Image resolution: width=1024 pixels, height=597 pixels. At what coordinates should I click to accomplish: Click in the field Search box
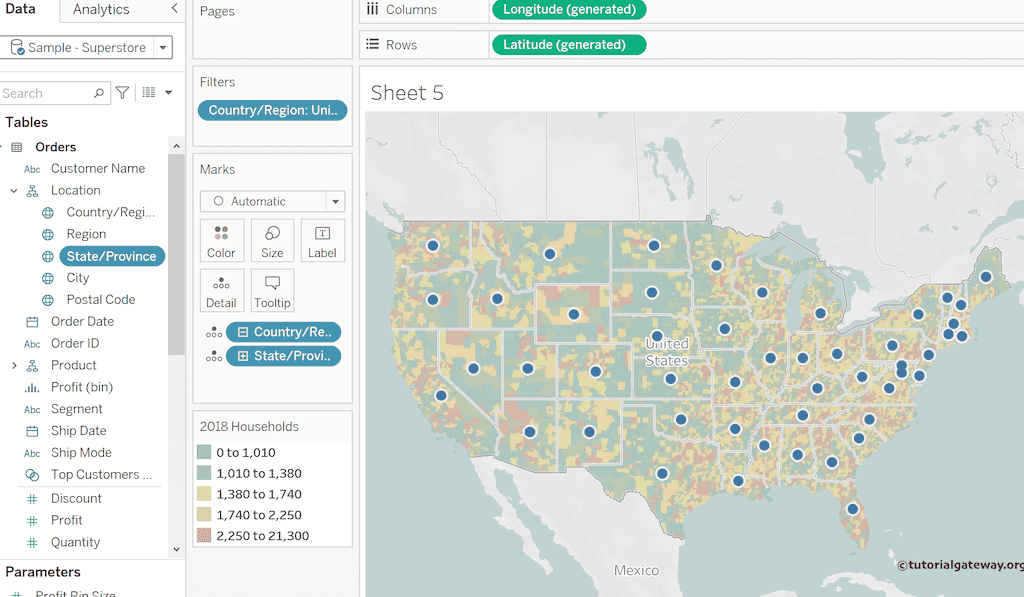click(46, 93)
